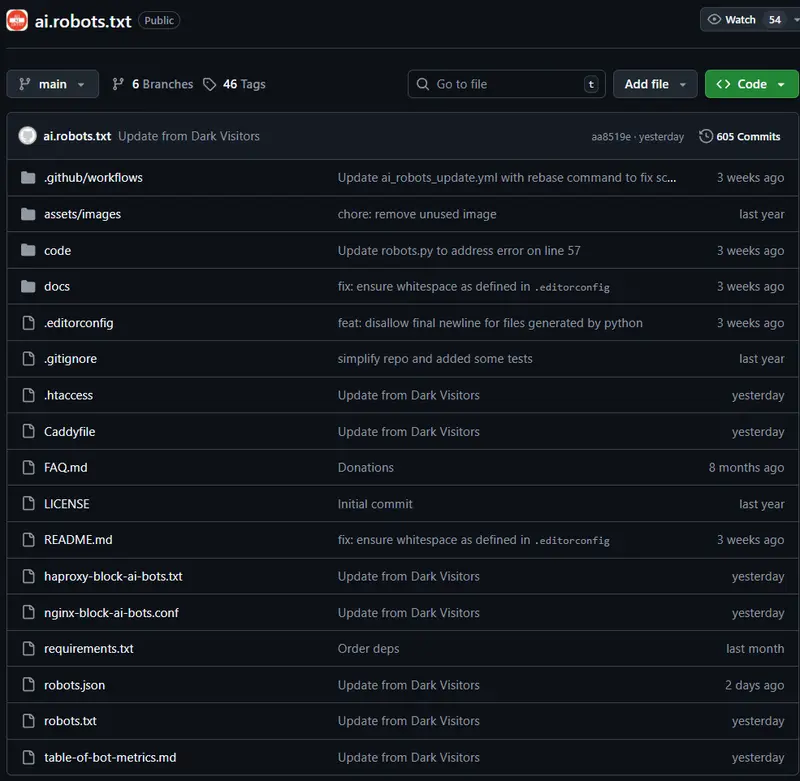Viewport: 800px width, 781px height.
Task: Click the folder icon beside docs
Action: (x=27, y=286)
